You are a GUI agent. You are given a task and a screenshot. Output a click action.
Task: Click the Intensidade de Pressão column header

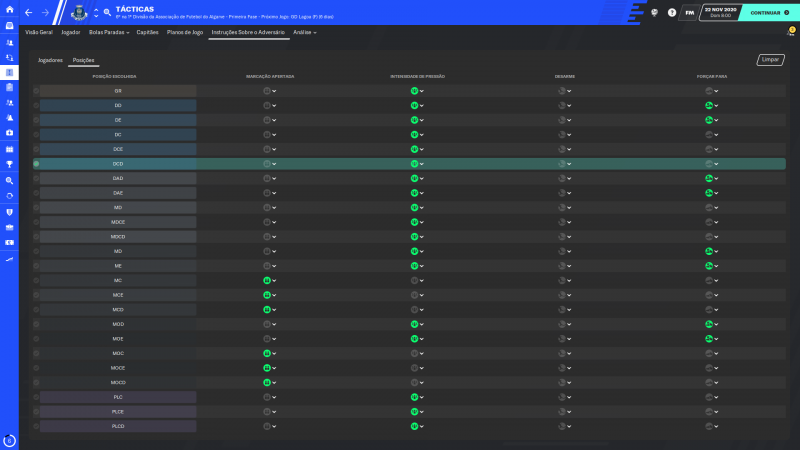point(417,77)
